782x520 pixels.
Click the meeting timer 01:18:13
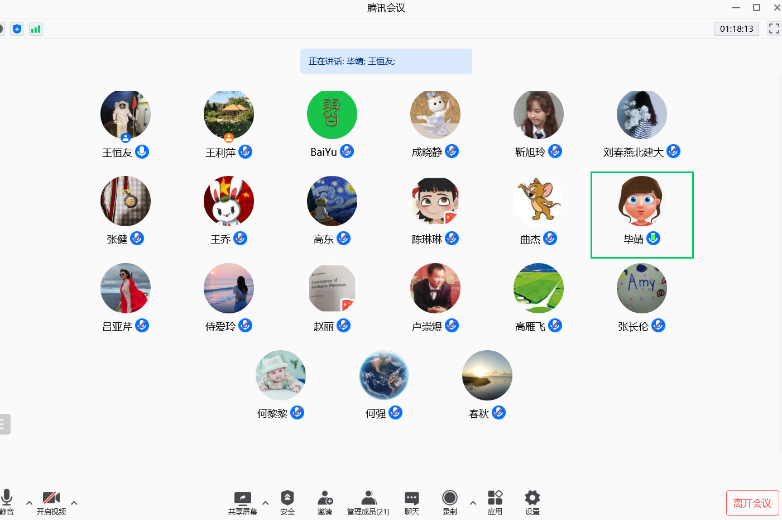[735, 29]
